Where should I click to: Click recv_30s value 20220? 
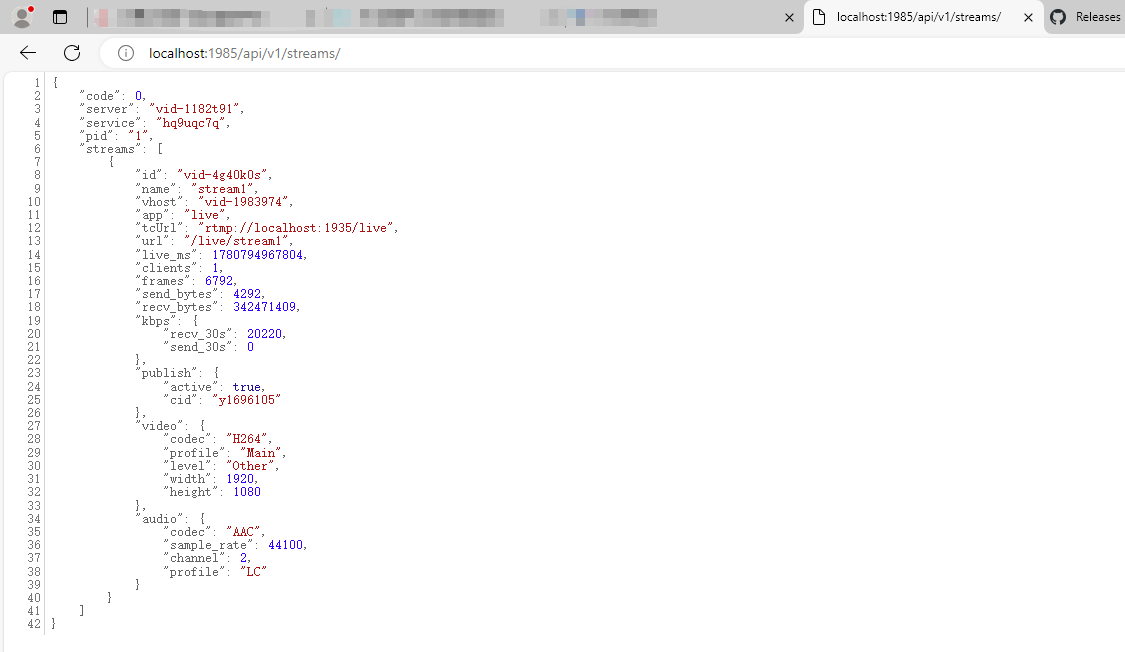265,334
